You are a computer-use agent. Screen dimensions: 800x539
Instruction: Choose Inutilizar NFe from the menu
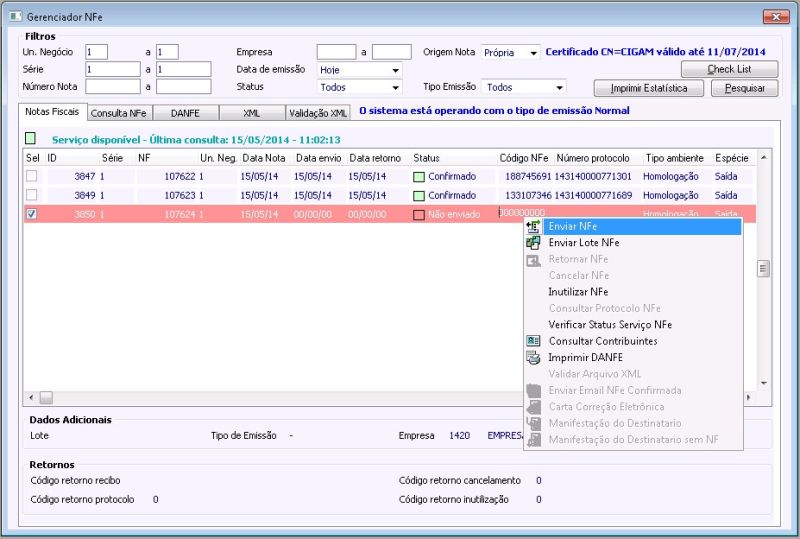click(633, 292)
